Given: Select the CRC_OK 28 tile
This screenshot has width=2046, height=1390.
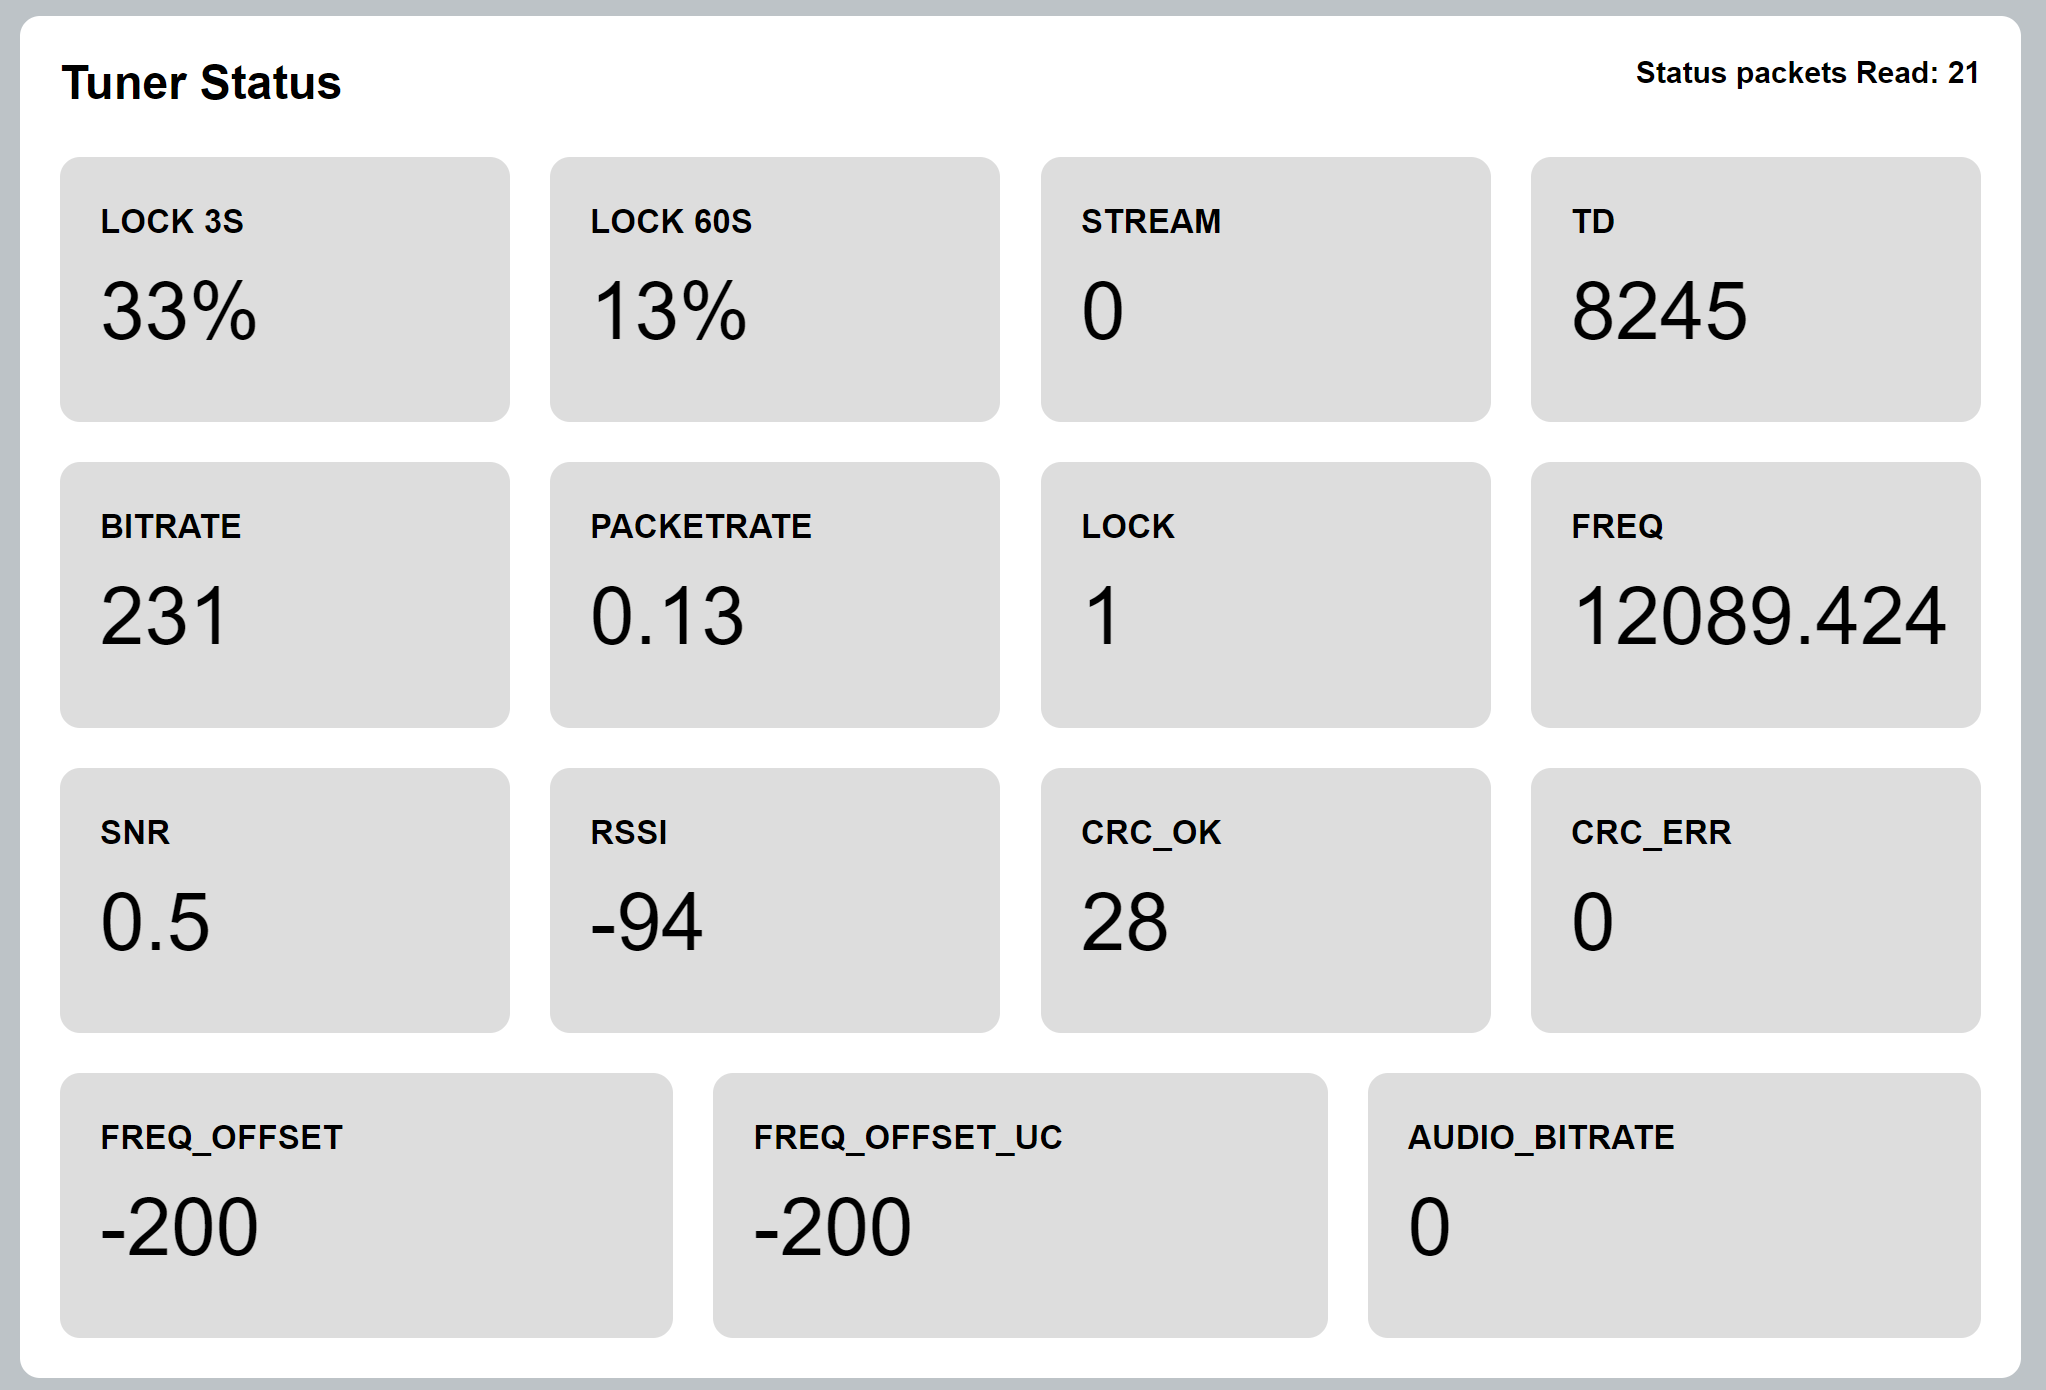Looking at the screenshot, I should [x=1265, y=900].
